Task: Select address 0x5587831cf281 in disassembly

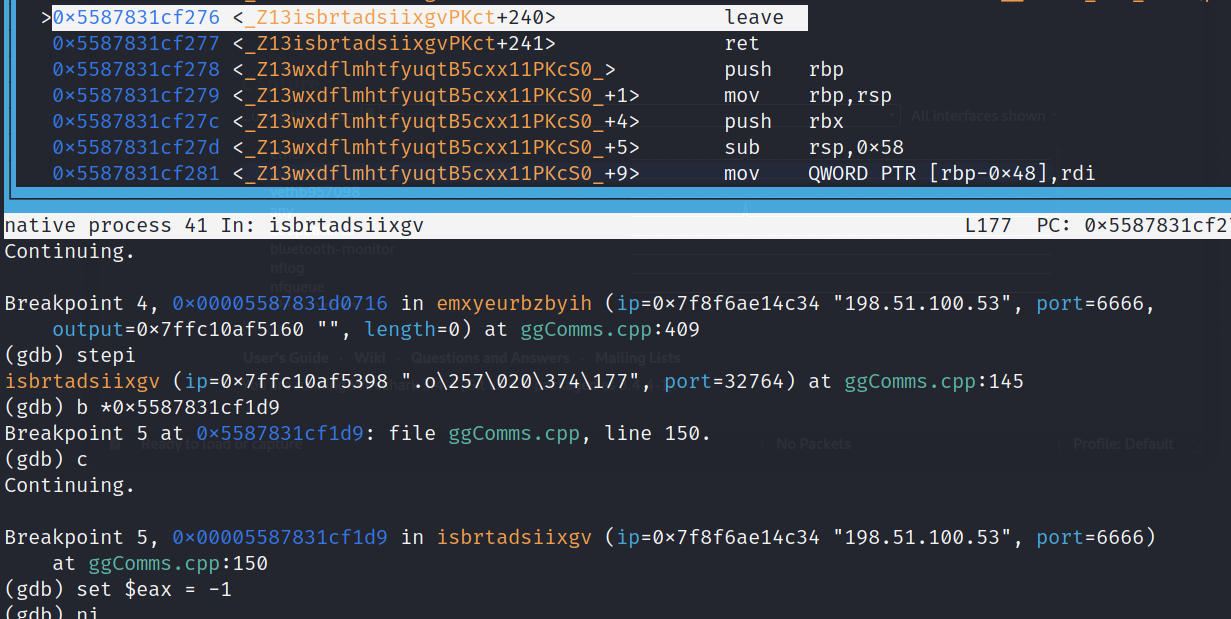Action: [137, 173]
